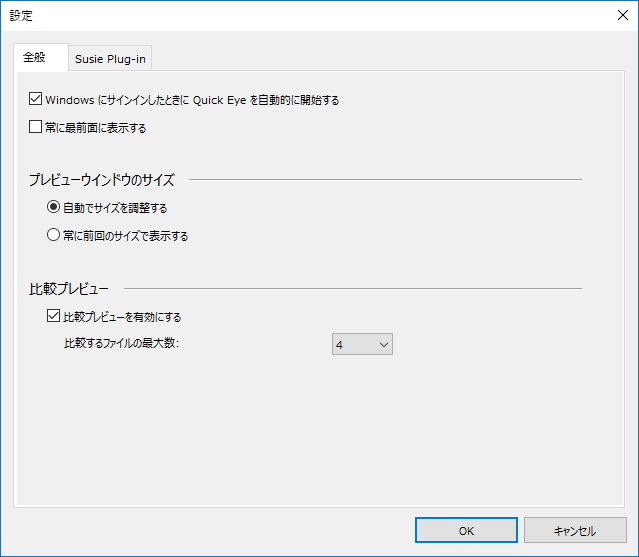Click the プレビューウインドウのサイズ heading
Image resolution: width=639 pixels, height=557 pixels.
(102, 180)
